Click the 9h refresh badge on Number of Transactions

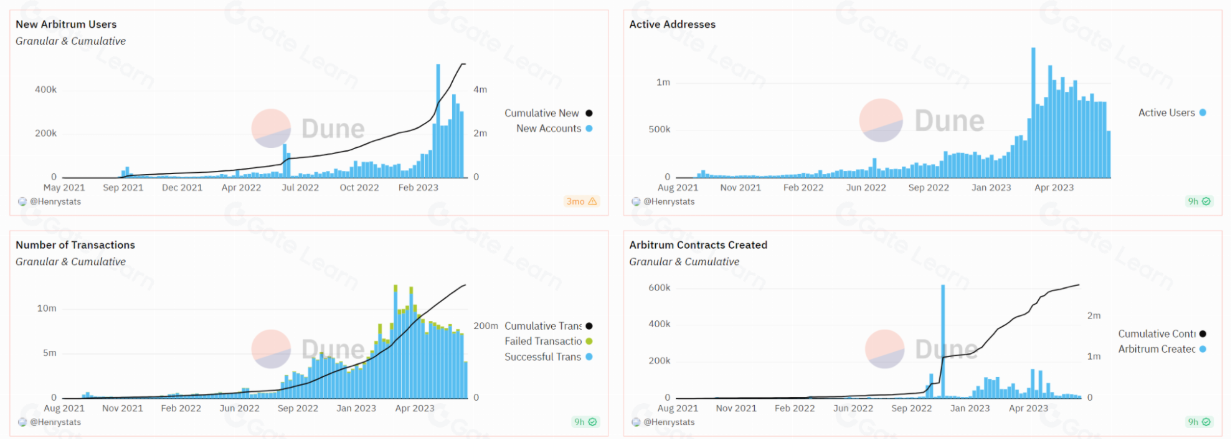[x=583, y=422]
